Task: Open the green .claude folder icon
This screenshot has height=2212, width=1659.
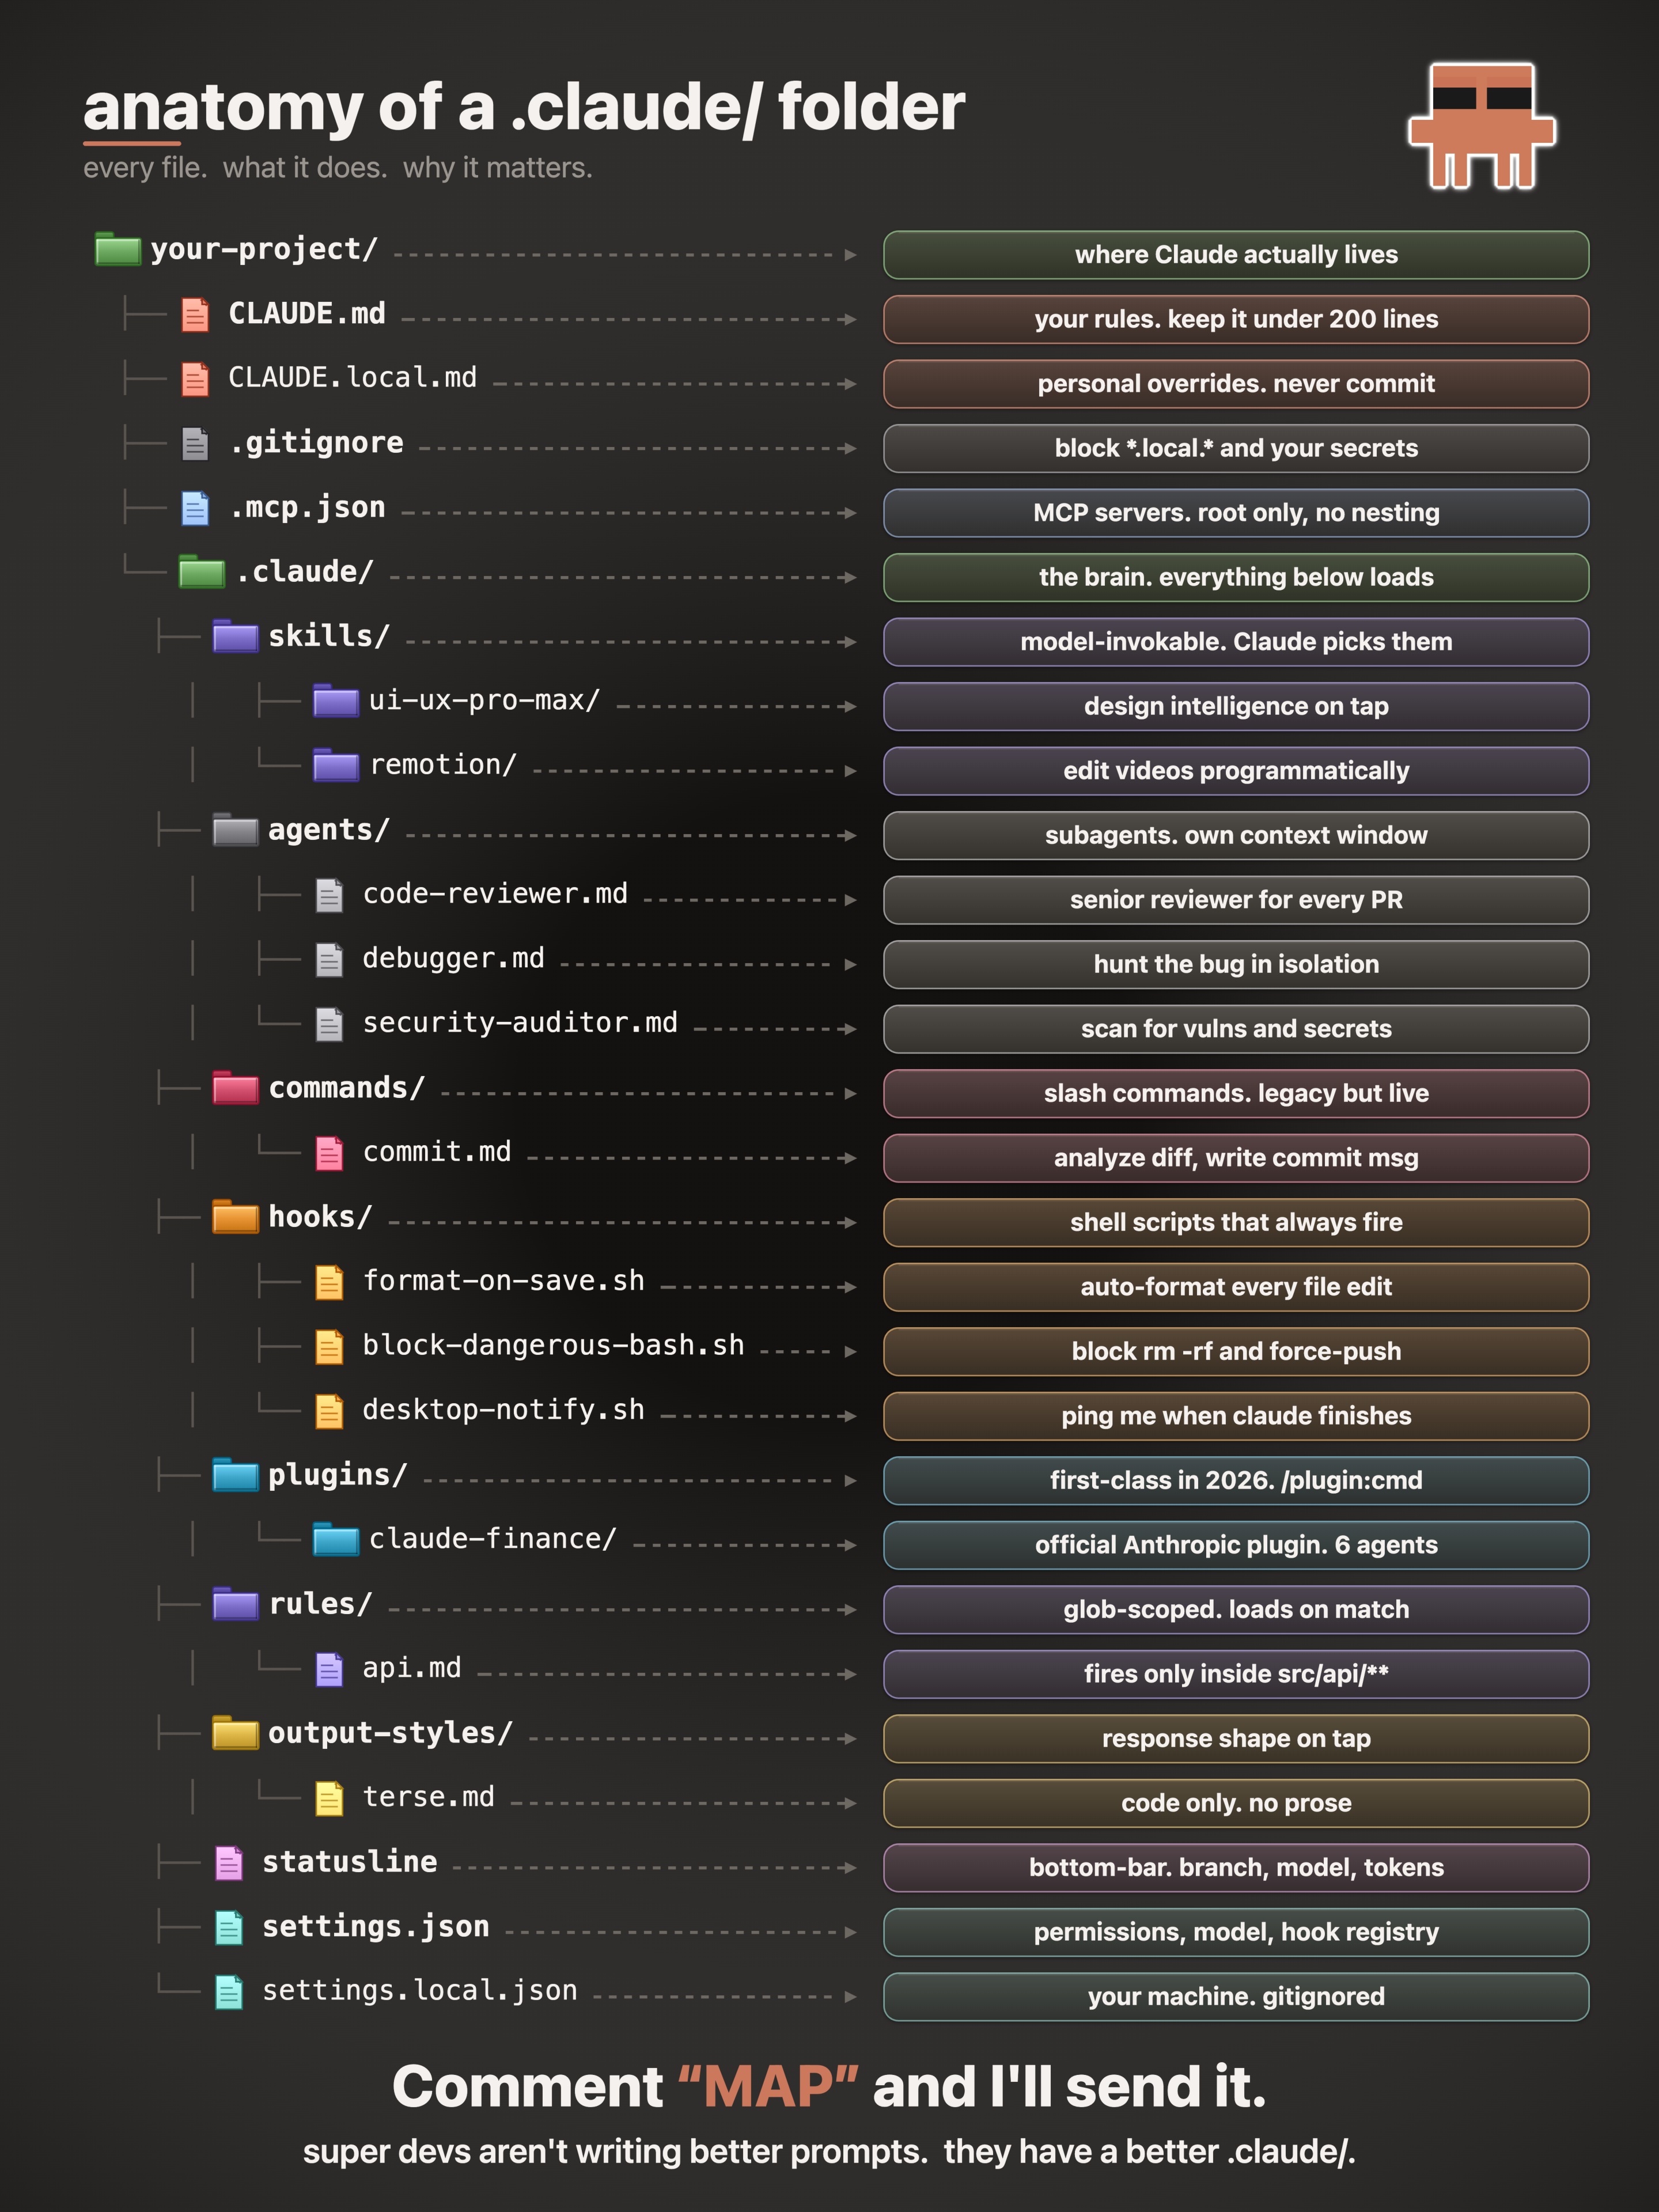Action: pyautogui.click(x=201, y=572)
